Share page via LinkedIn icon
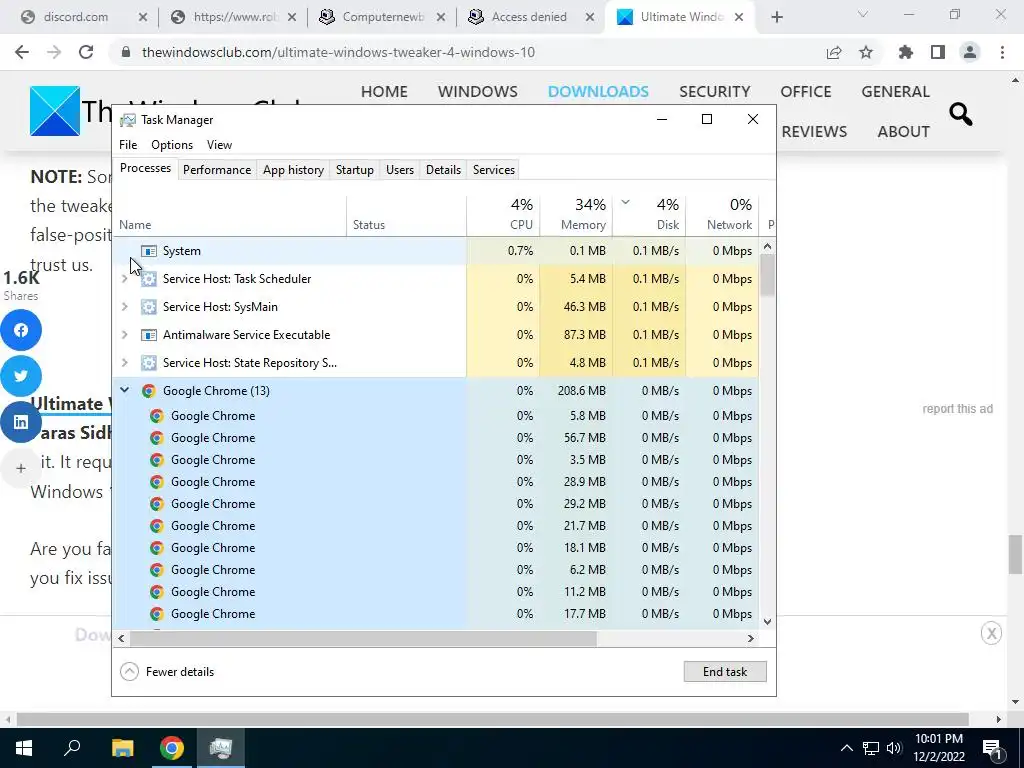 [21, 422]
